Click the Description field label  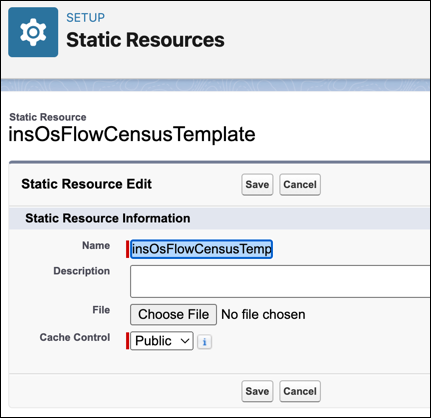click(x=82, y=271)
